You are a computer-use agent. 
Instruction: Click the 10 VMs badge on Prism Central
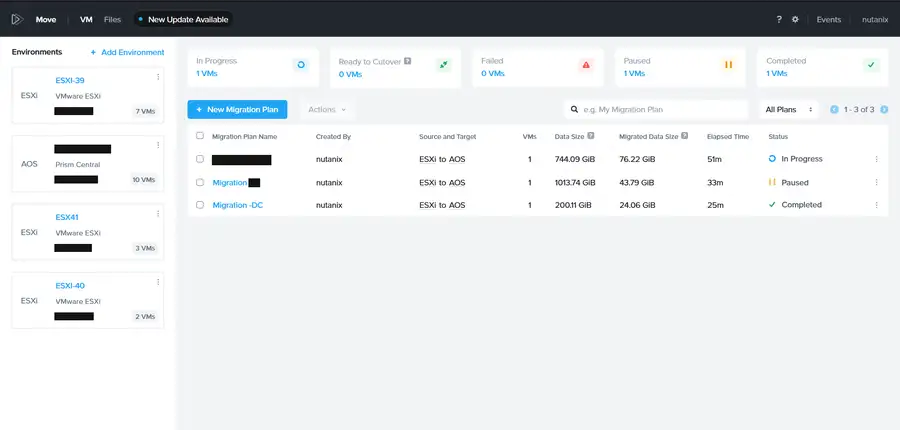(144, 180)
